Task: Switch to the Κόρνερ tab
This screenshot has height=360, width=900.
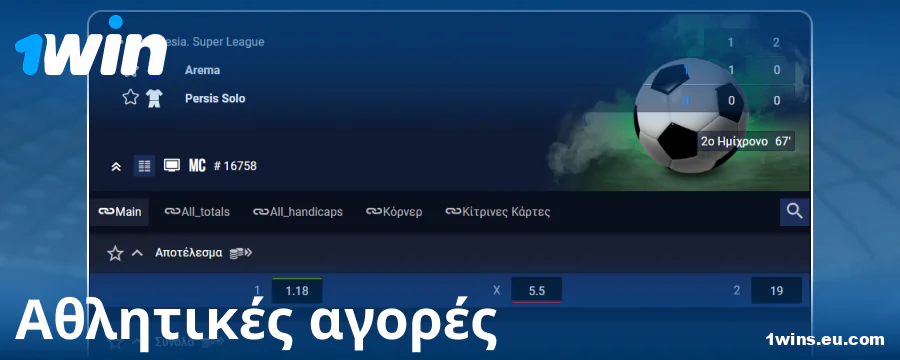Action: [x=394, y=212]
